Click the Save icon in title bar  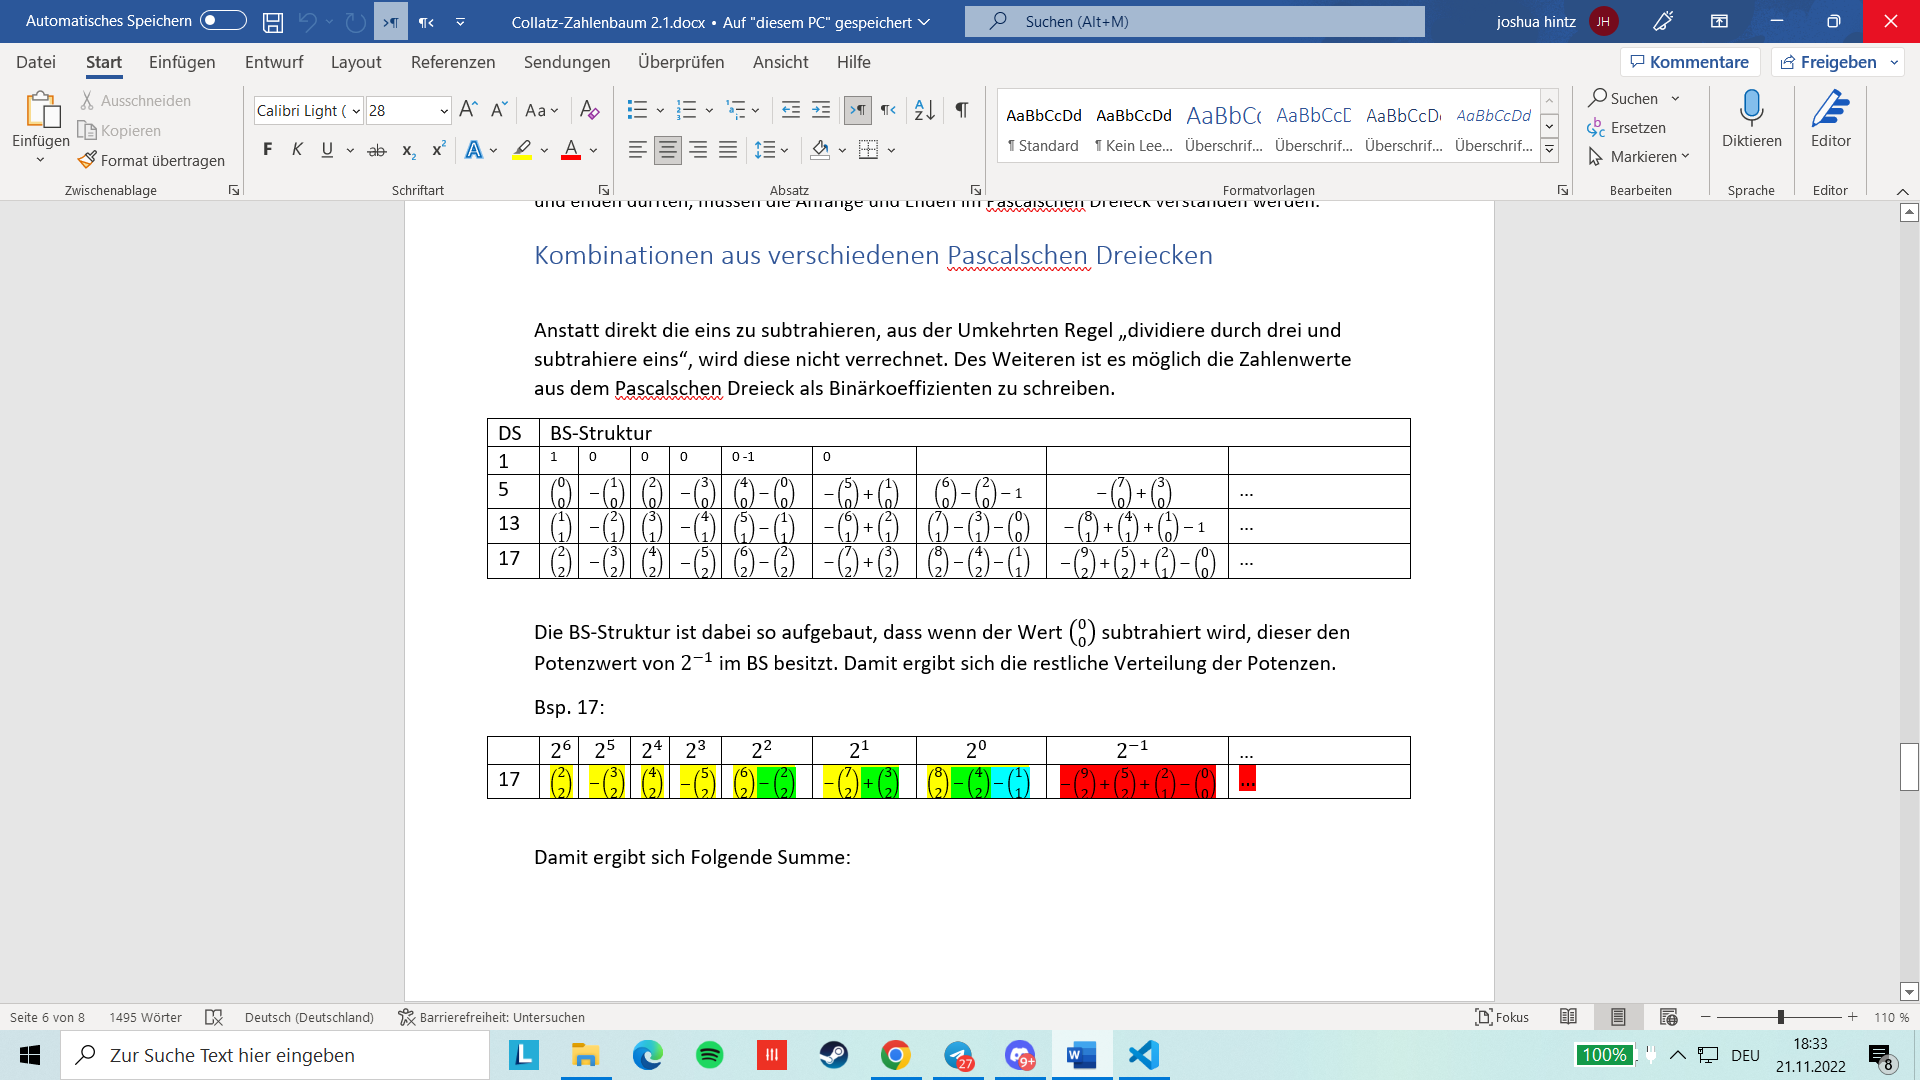(272, 21)
